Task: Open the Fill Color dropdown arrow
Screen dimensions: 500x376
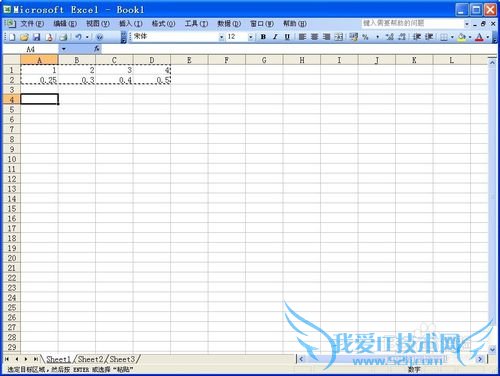Action: (470, 37)
